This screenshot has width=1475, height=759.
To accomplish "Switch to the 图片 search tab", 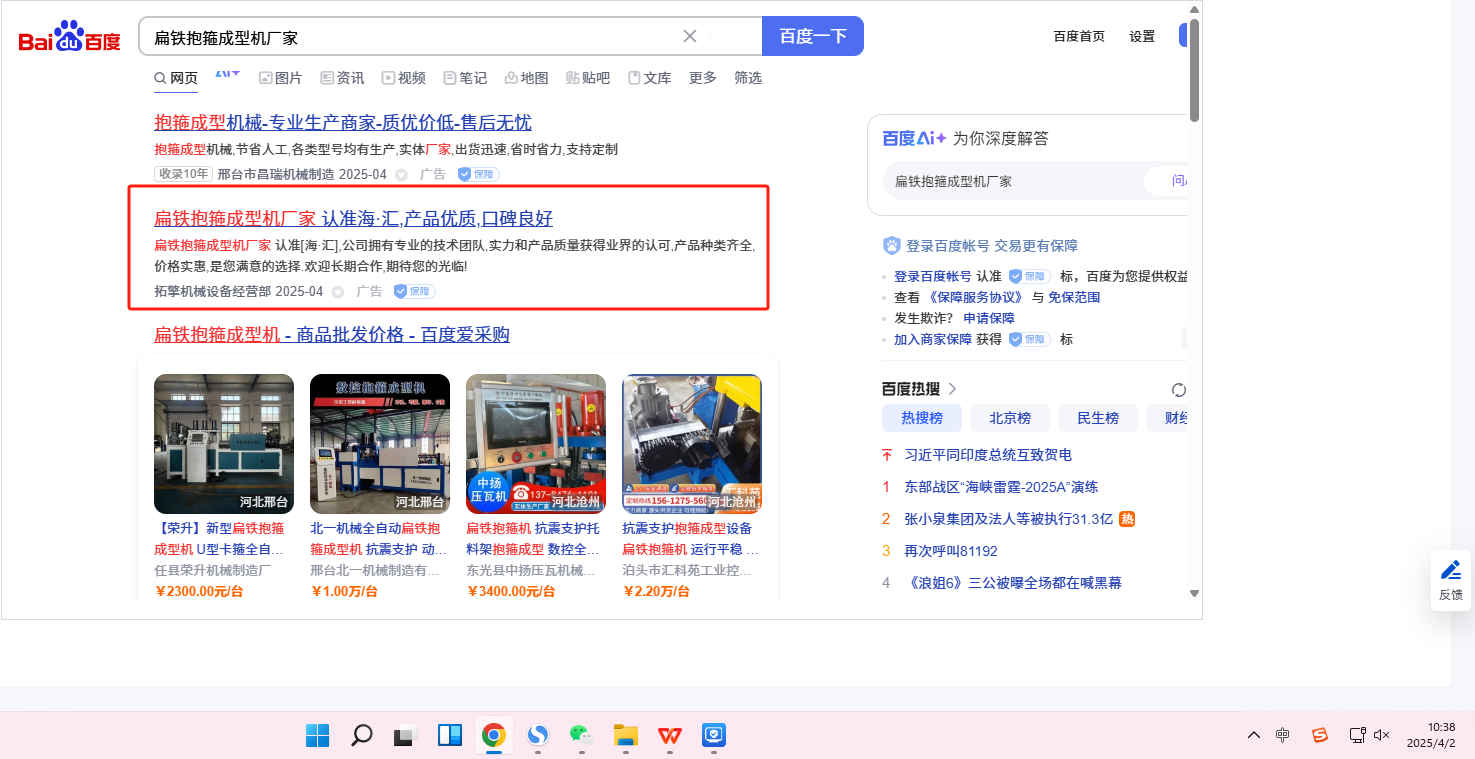I will pos(280,78).
